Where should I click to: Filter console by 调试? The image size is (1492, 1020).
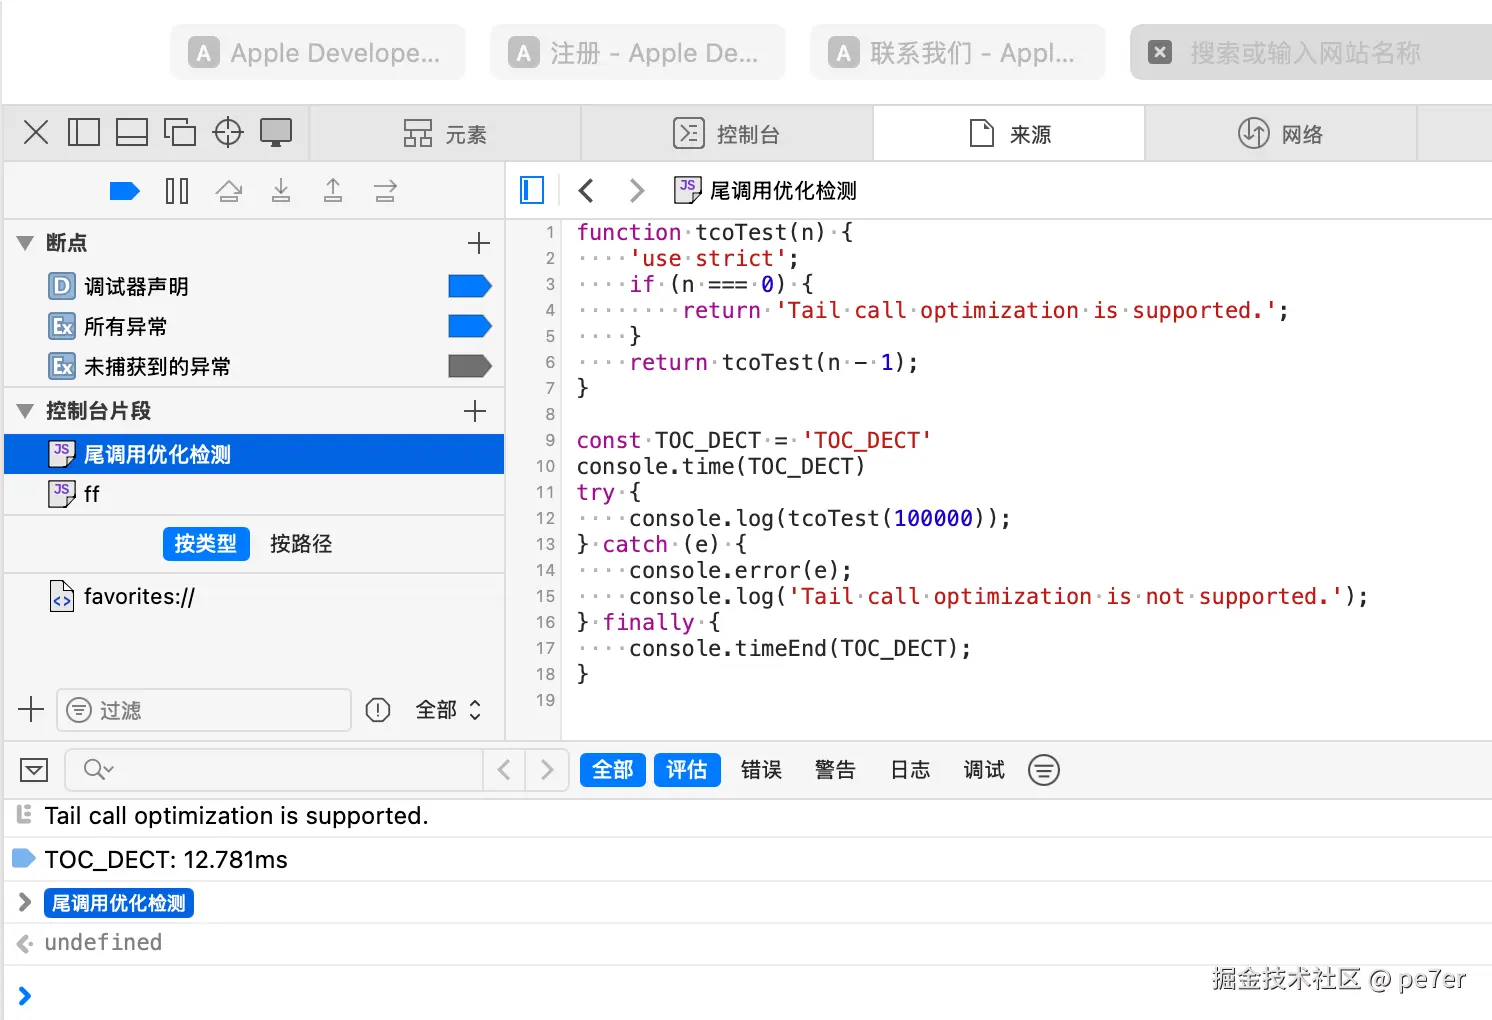[x=984, y=770]
